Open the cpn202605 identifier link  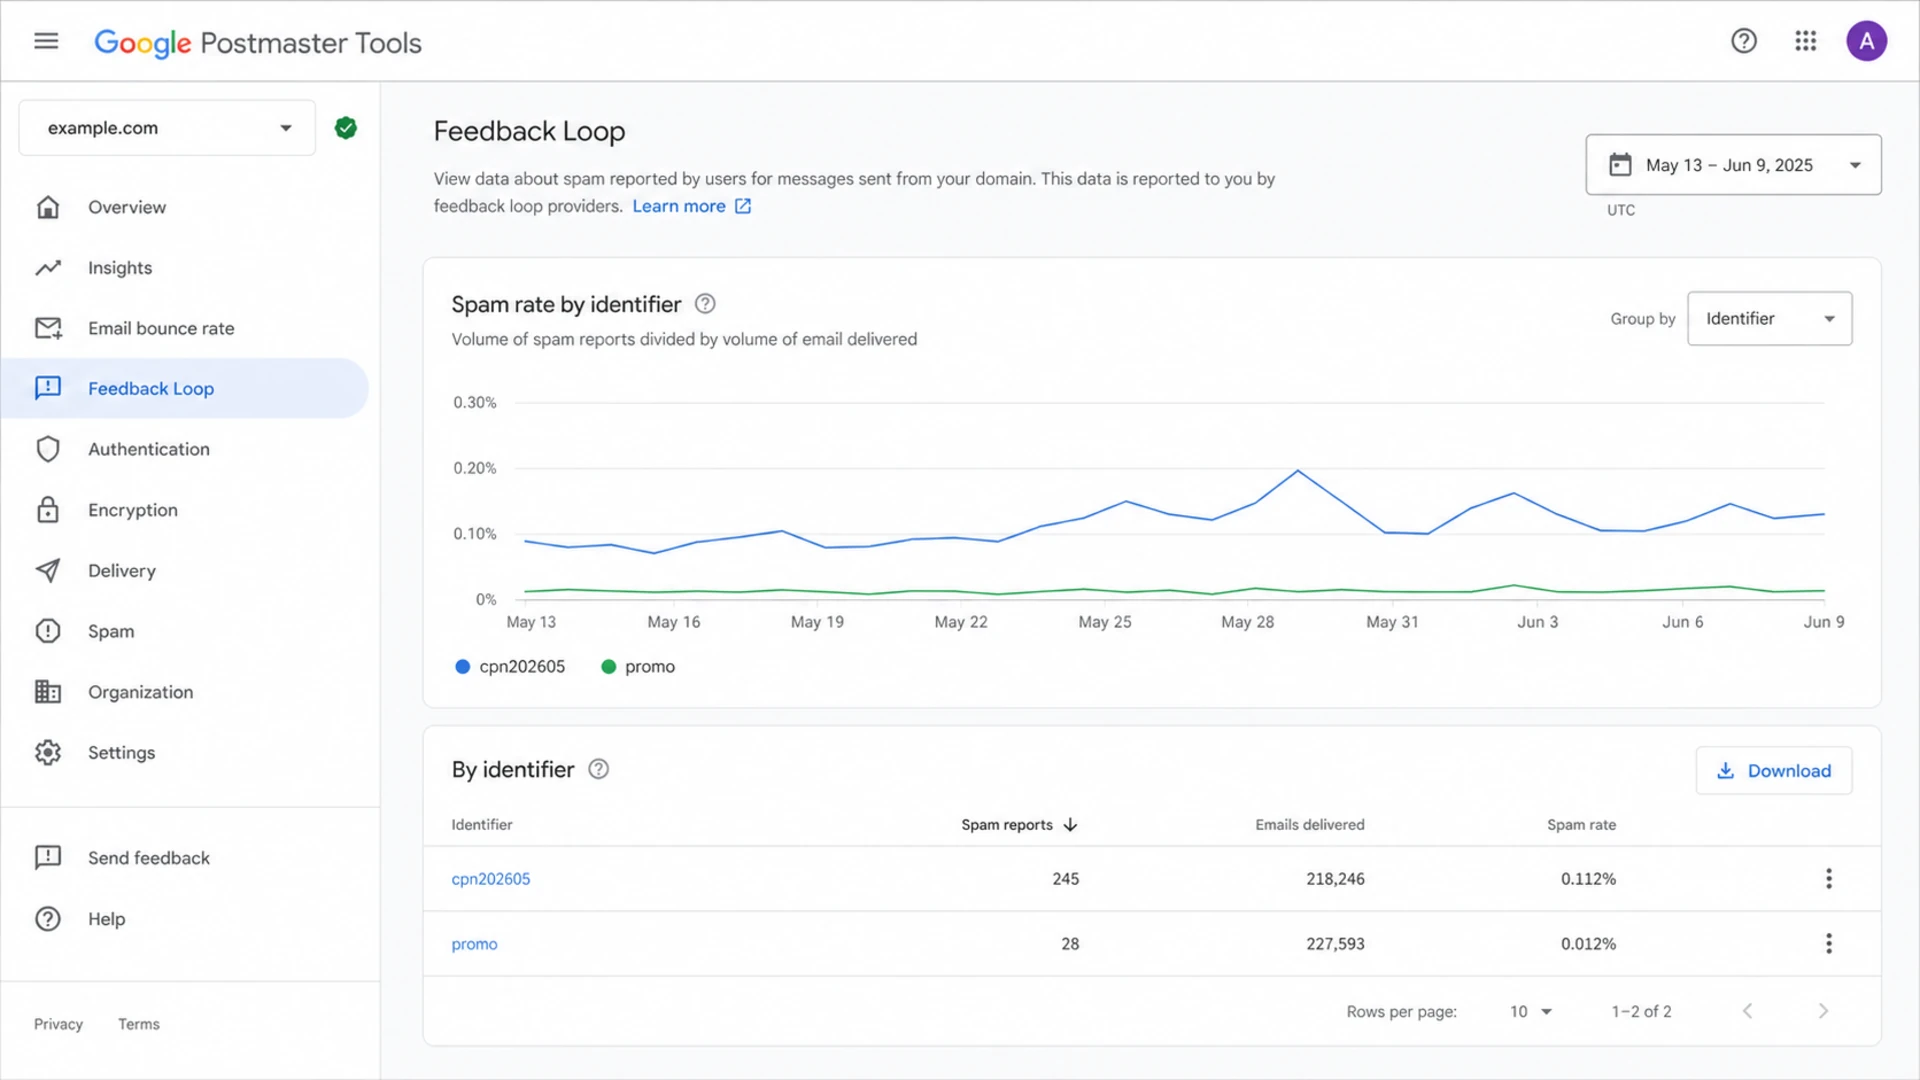pos(491,879)
